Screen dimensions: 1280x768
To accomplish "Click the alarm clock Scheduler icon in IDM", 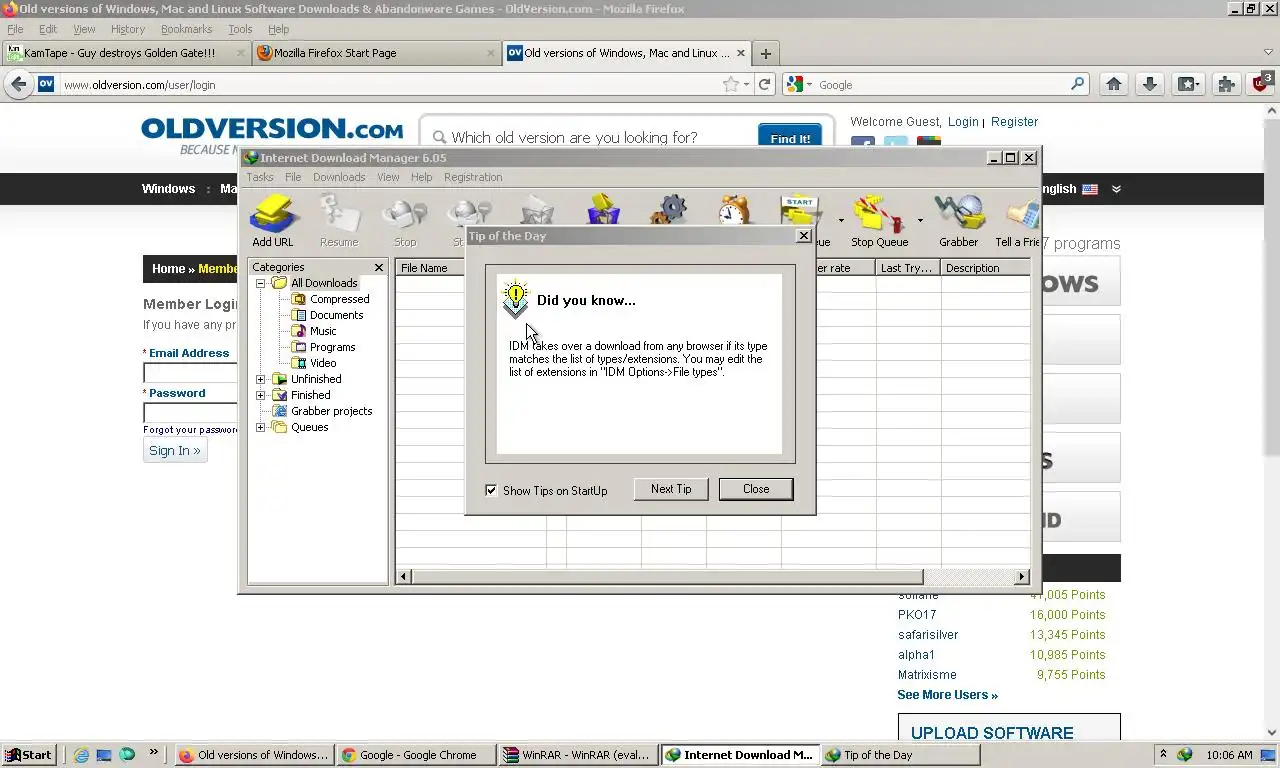I will pyautogui.click(x=734, y=211).
